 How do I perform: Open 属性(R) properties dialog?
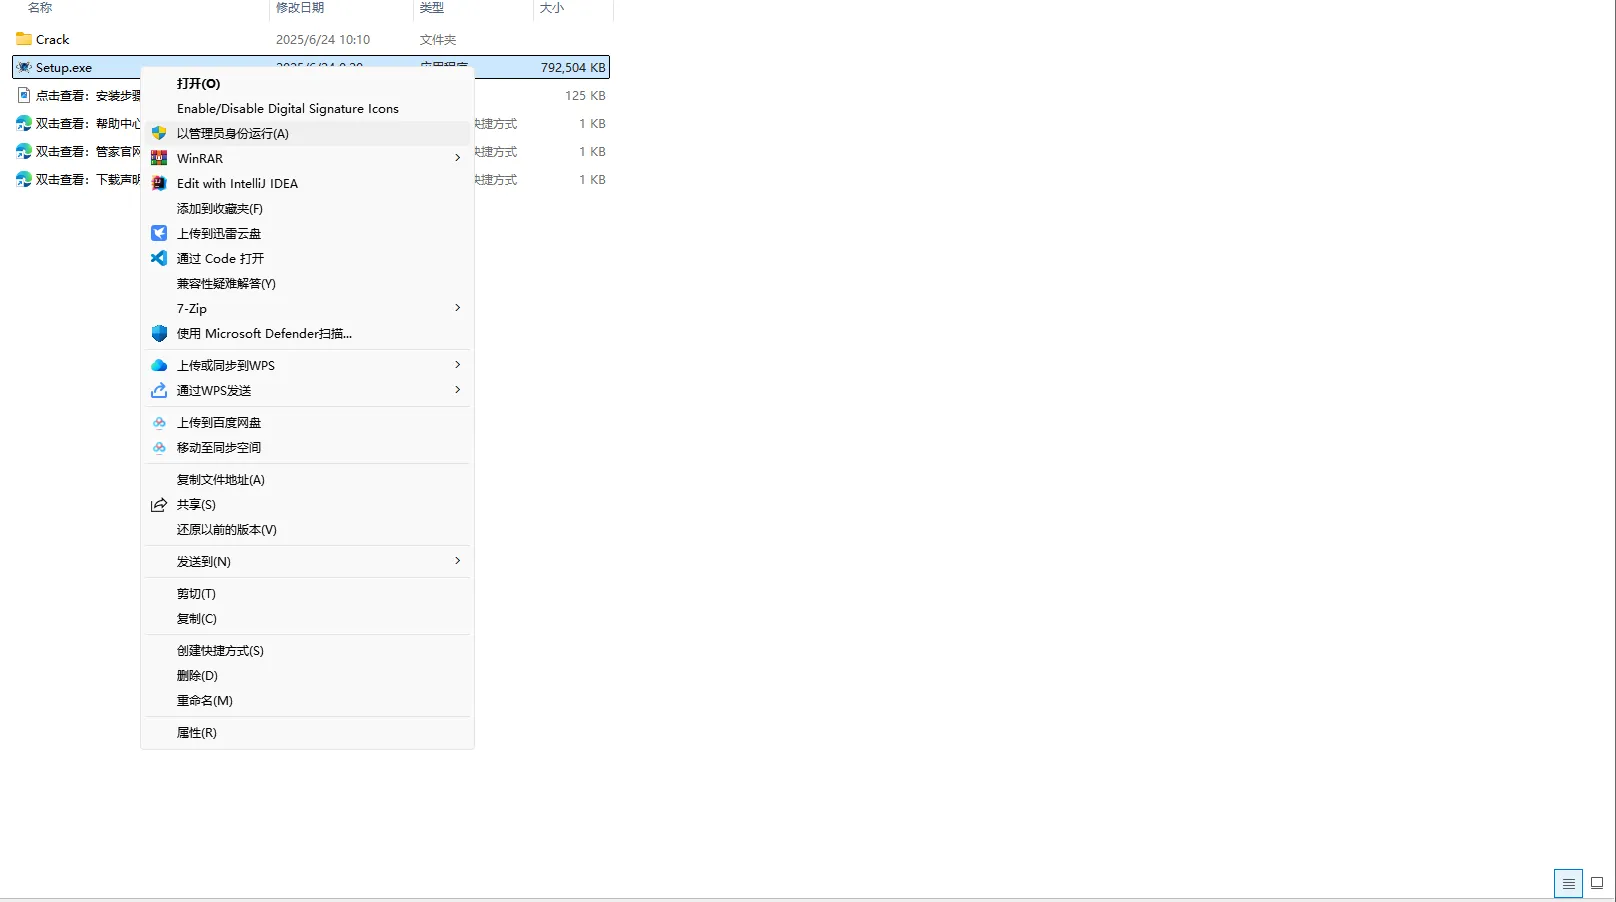(x=307, y=732)
